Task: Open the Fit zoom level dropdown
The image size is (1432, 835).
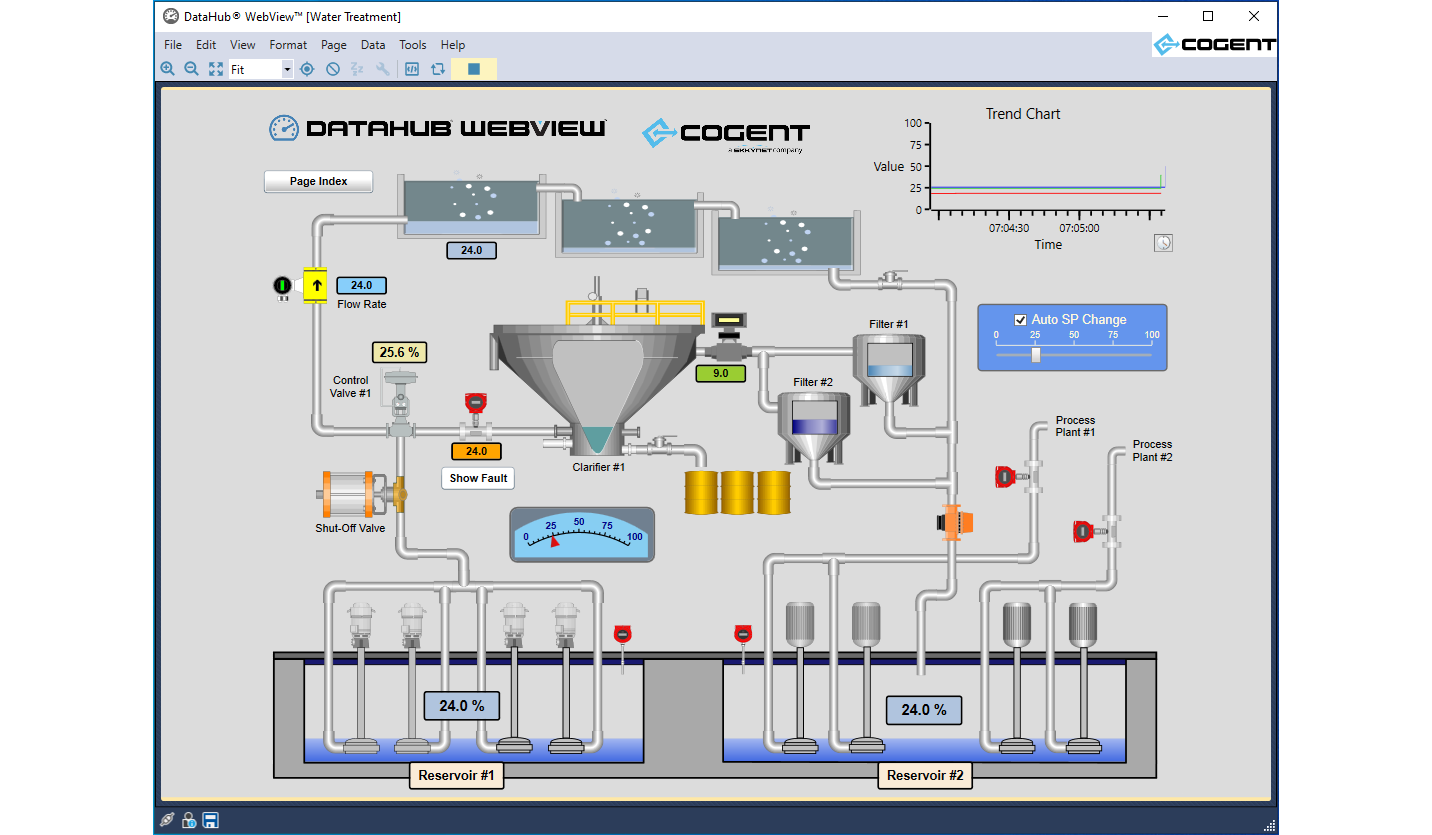Action: [287, 68]
